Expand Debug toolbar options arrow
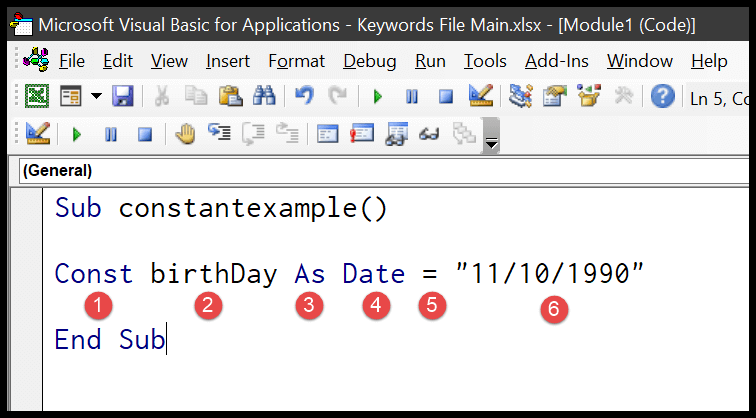The width and height of the screenshot is (756, 418). pos(490,141)
